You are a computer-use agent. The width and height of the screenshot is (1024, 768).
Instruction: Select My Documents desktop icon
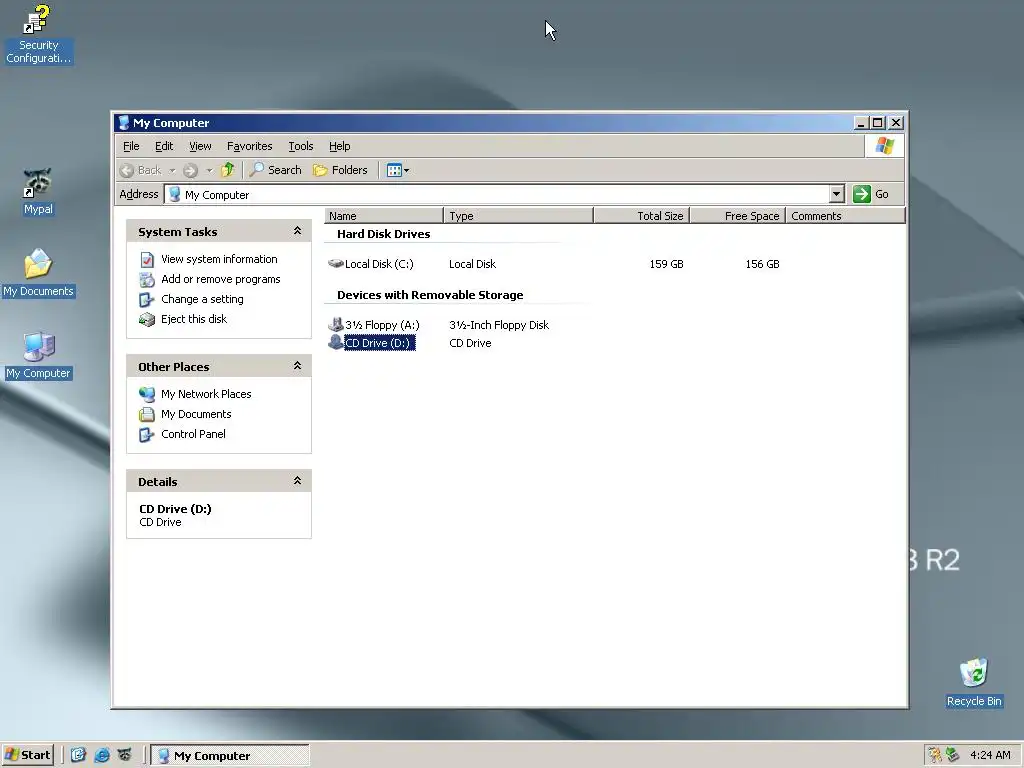[x=38, y=274]
